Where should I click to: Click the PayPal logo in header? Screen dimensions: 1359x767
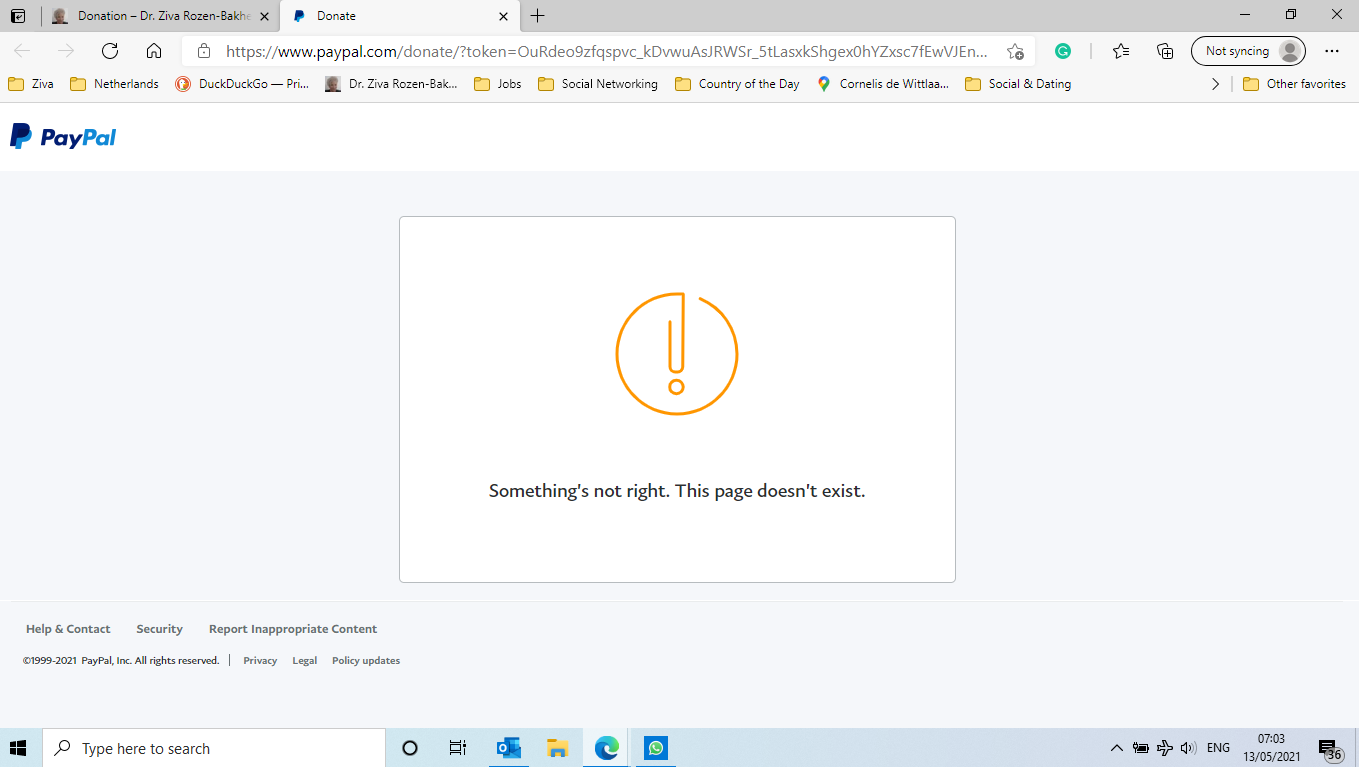coord(63,137)
